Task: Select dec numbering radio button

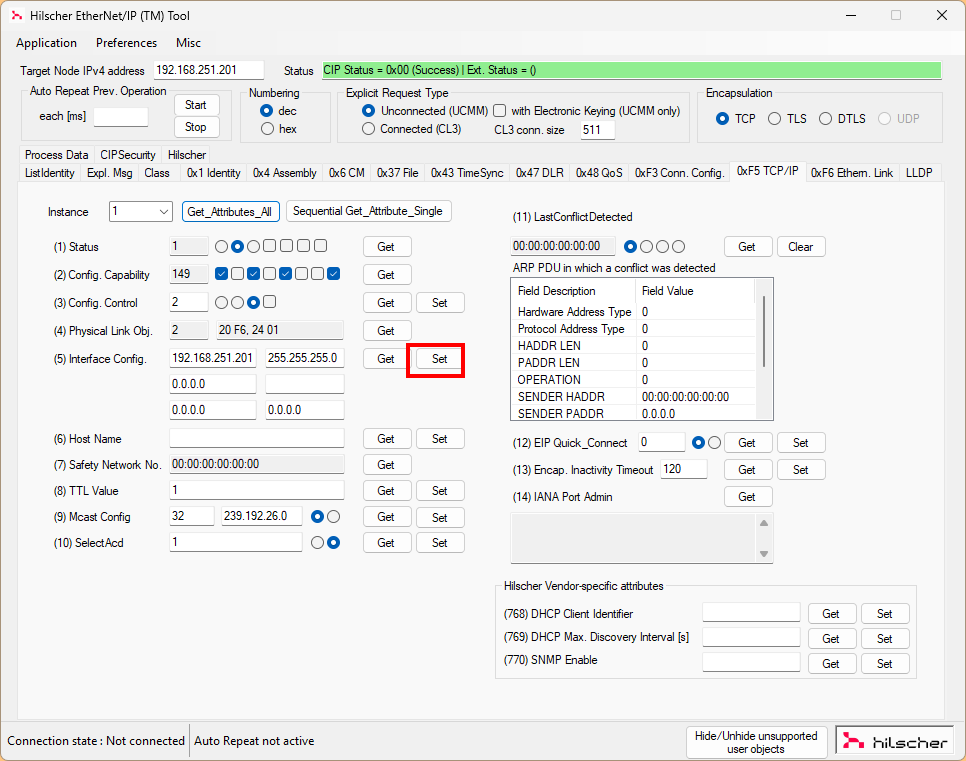Action: (x=267, y=111)
